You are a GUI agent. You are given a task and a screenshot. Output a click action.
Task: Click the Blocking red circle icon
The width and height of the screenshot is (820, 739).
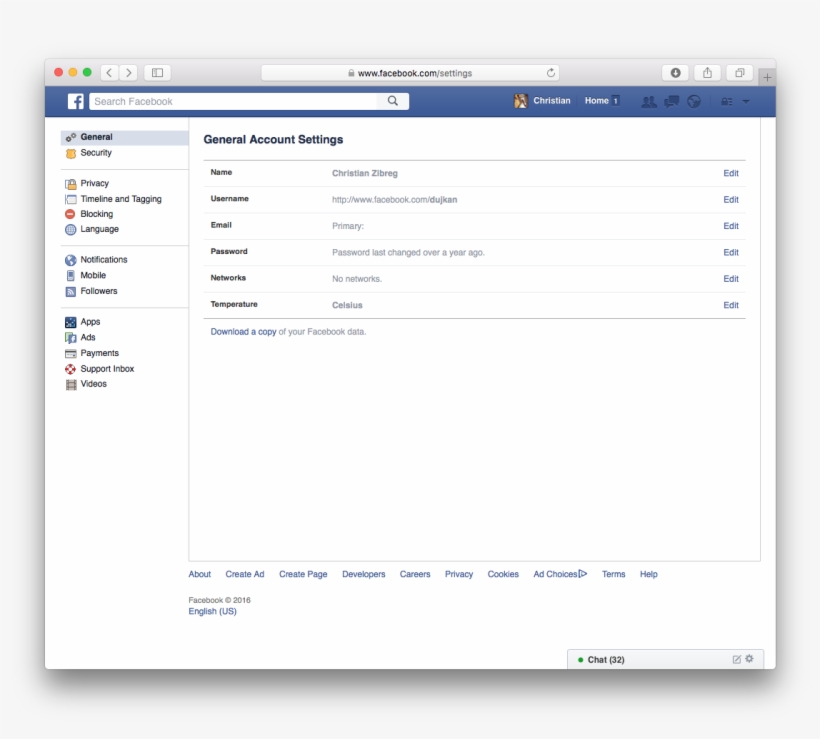(x=70, y=214)
